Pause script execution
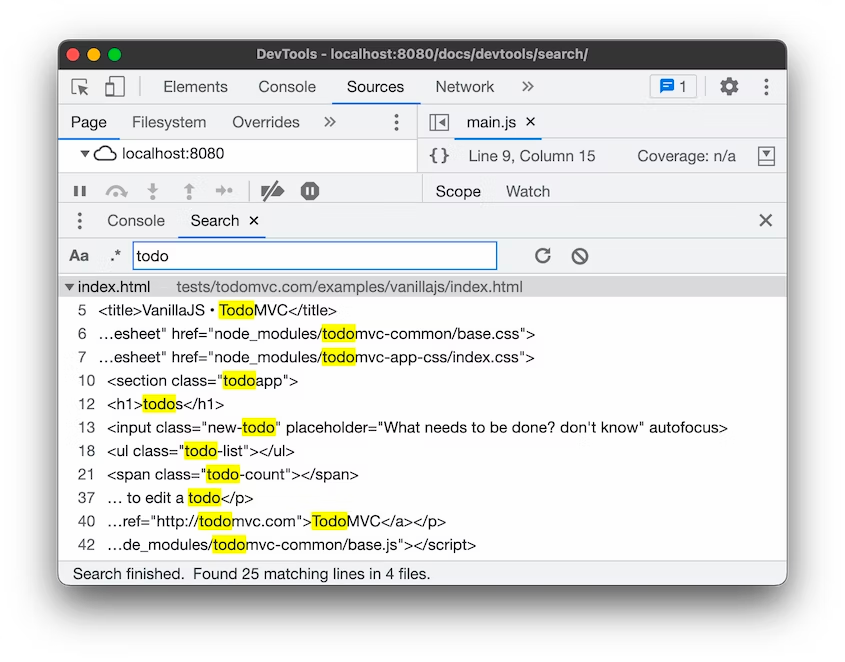Screen dimensions: 845x662 (x=80, y=191)
